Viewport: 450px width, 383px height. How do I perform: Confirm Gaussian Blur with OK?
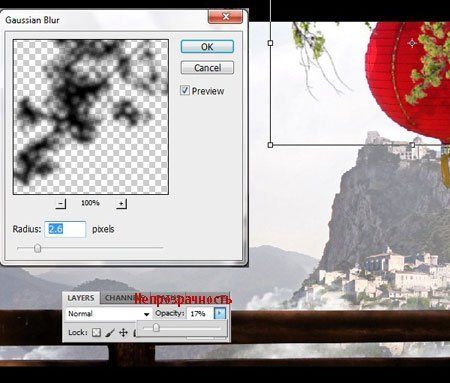coord(207,47)
